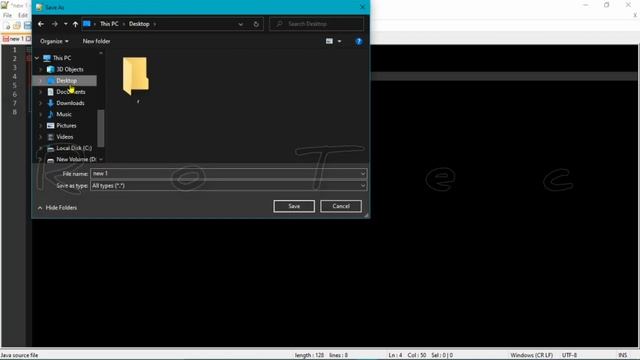
Task: Collapse the This PC tree node
Action: point(37,58)
